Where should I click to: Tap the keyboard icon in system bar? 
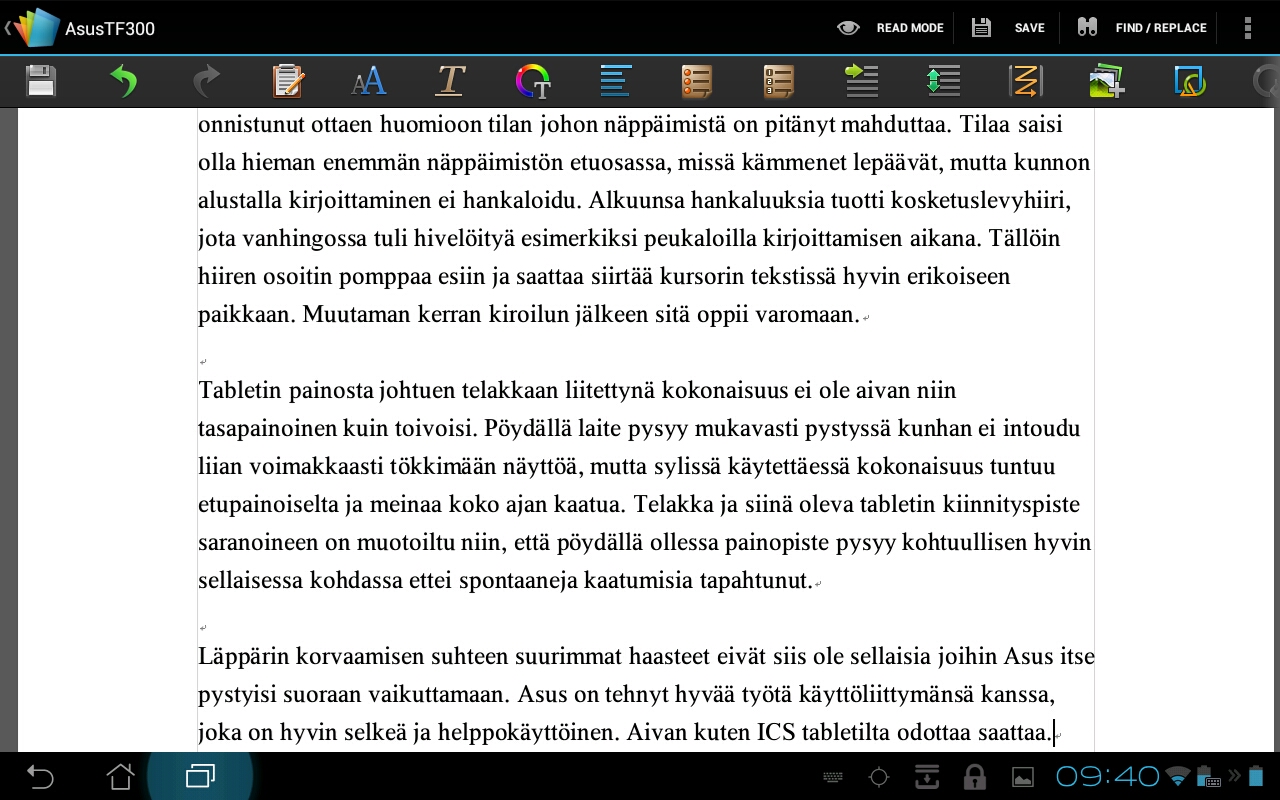tap(833, 777)
